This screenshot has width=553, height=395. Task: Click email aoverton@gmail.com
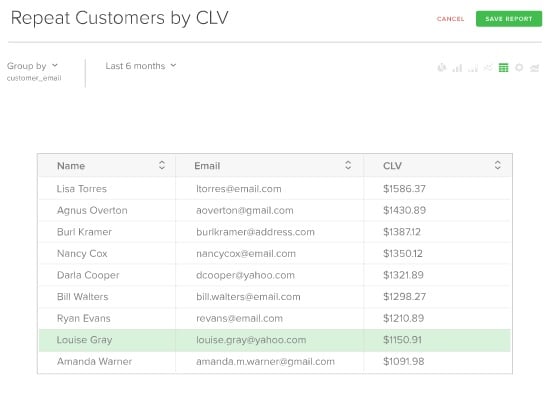coord(245,211)
